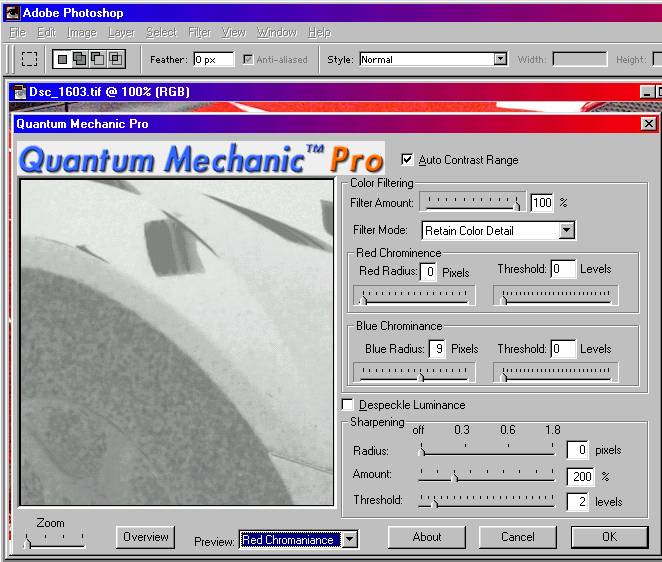Image resolution: width=662 pixels, height=562 pixels.
Task: Click the Blue Radius slider
Action: [414, 373]
